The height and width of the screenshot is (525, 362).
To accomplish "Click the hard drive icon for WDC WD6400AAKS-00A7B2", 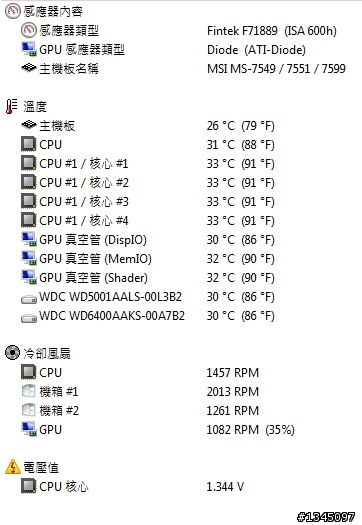I will point(29,318).
